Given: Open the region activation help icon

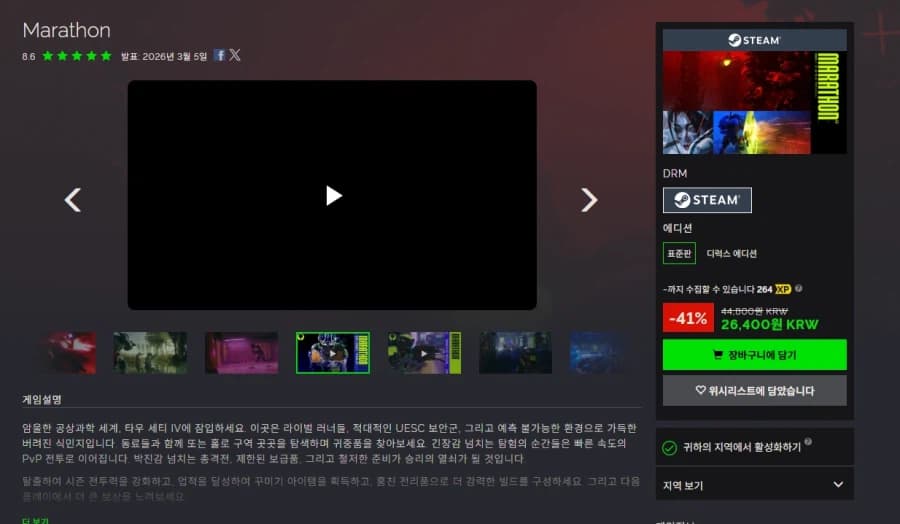Looking at the screenshot, I should point(808,441).
